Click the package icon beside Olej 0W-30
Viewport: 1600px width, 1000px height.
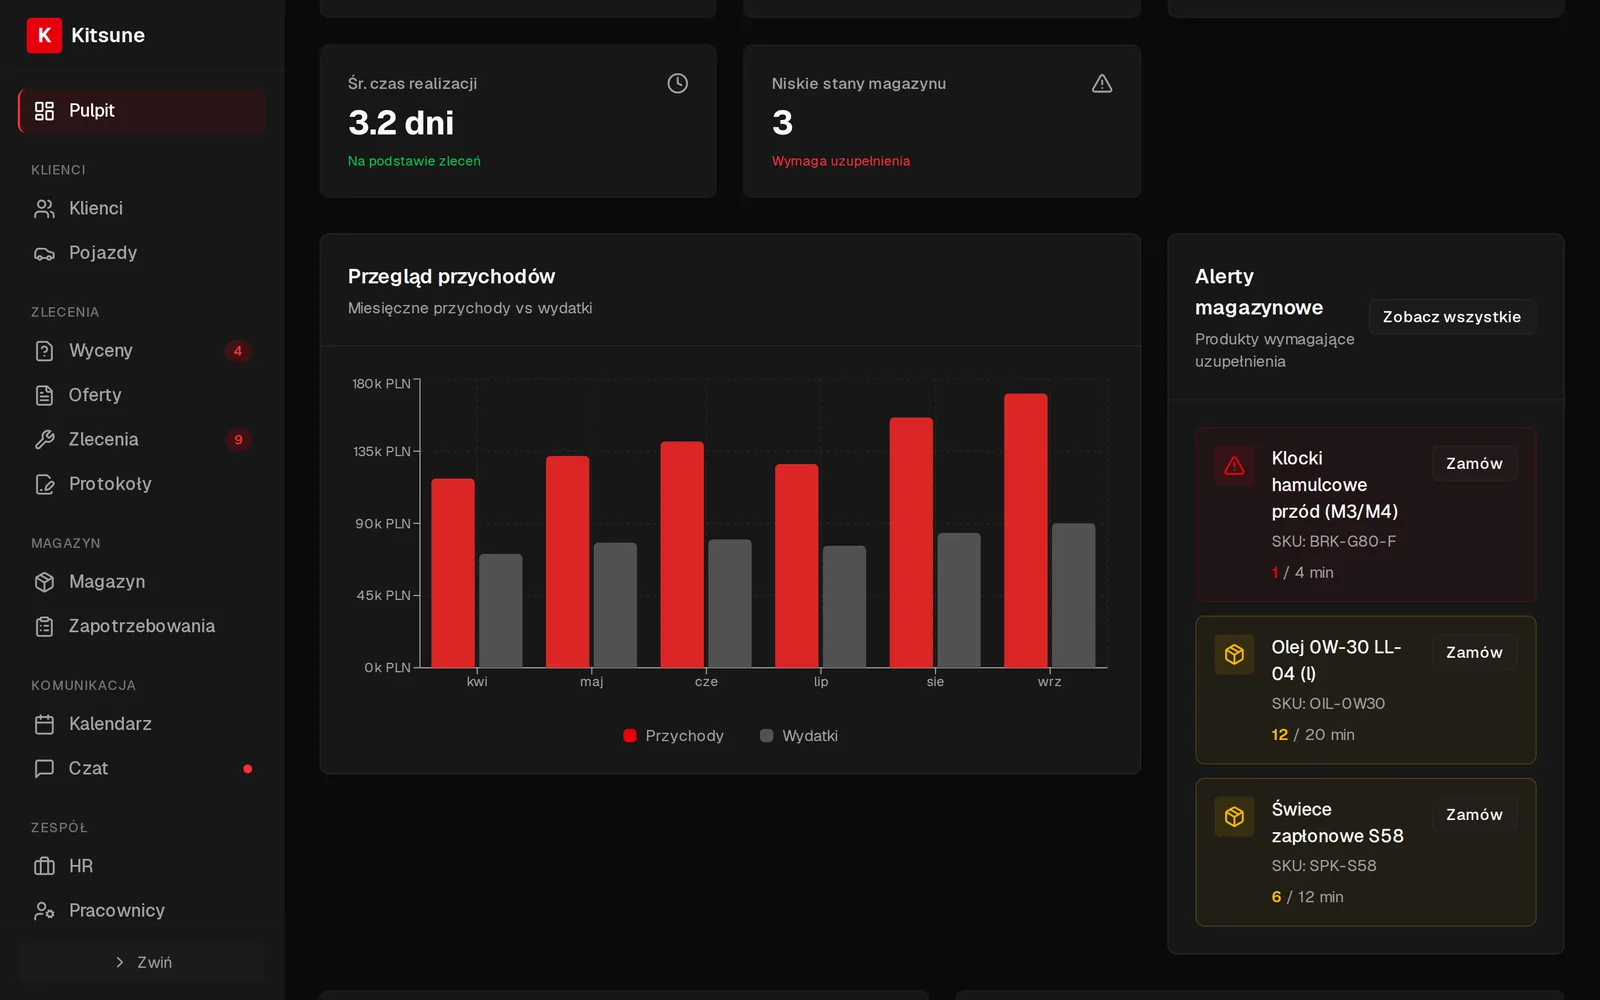tap(1234, 655)
